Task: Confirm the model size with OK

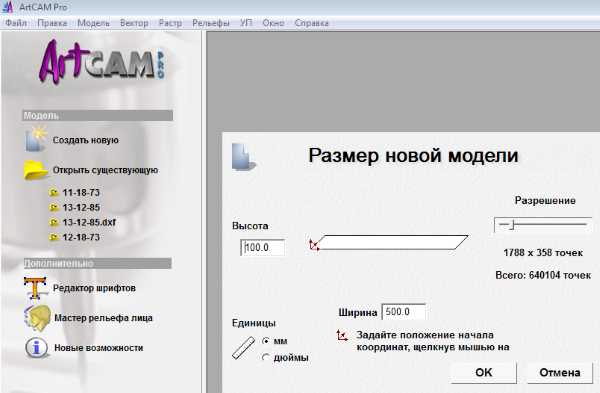Action: [484, 372]
